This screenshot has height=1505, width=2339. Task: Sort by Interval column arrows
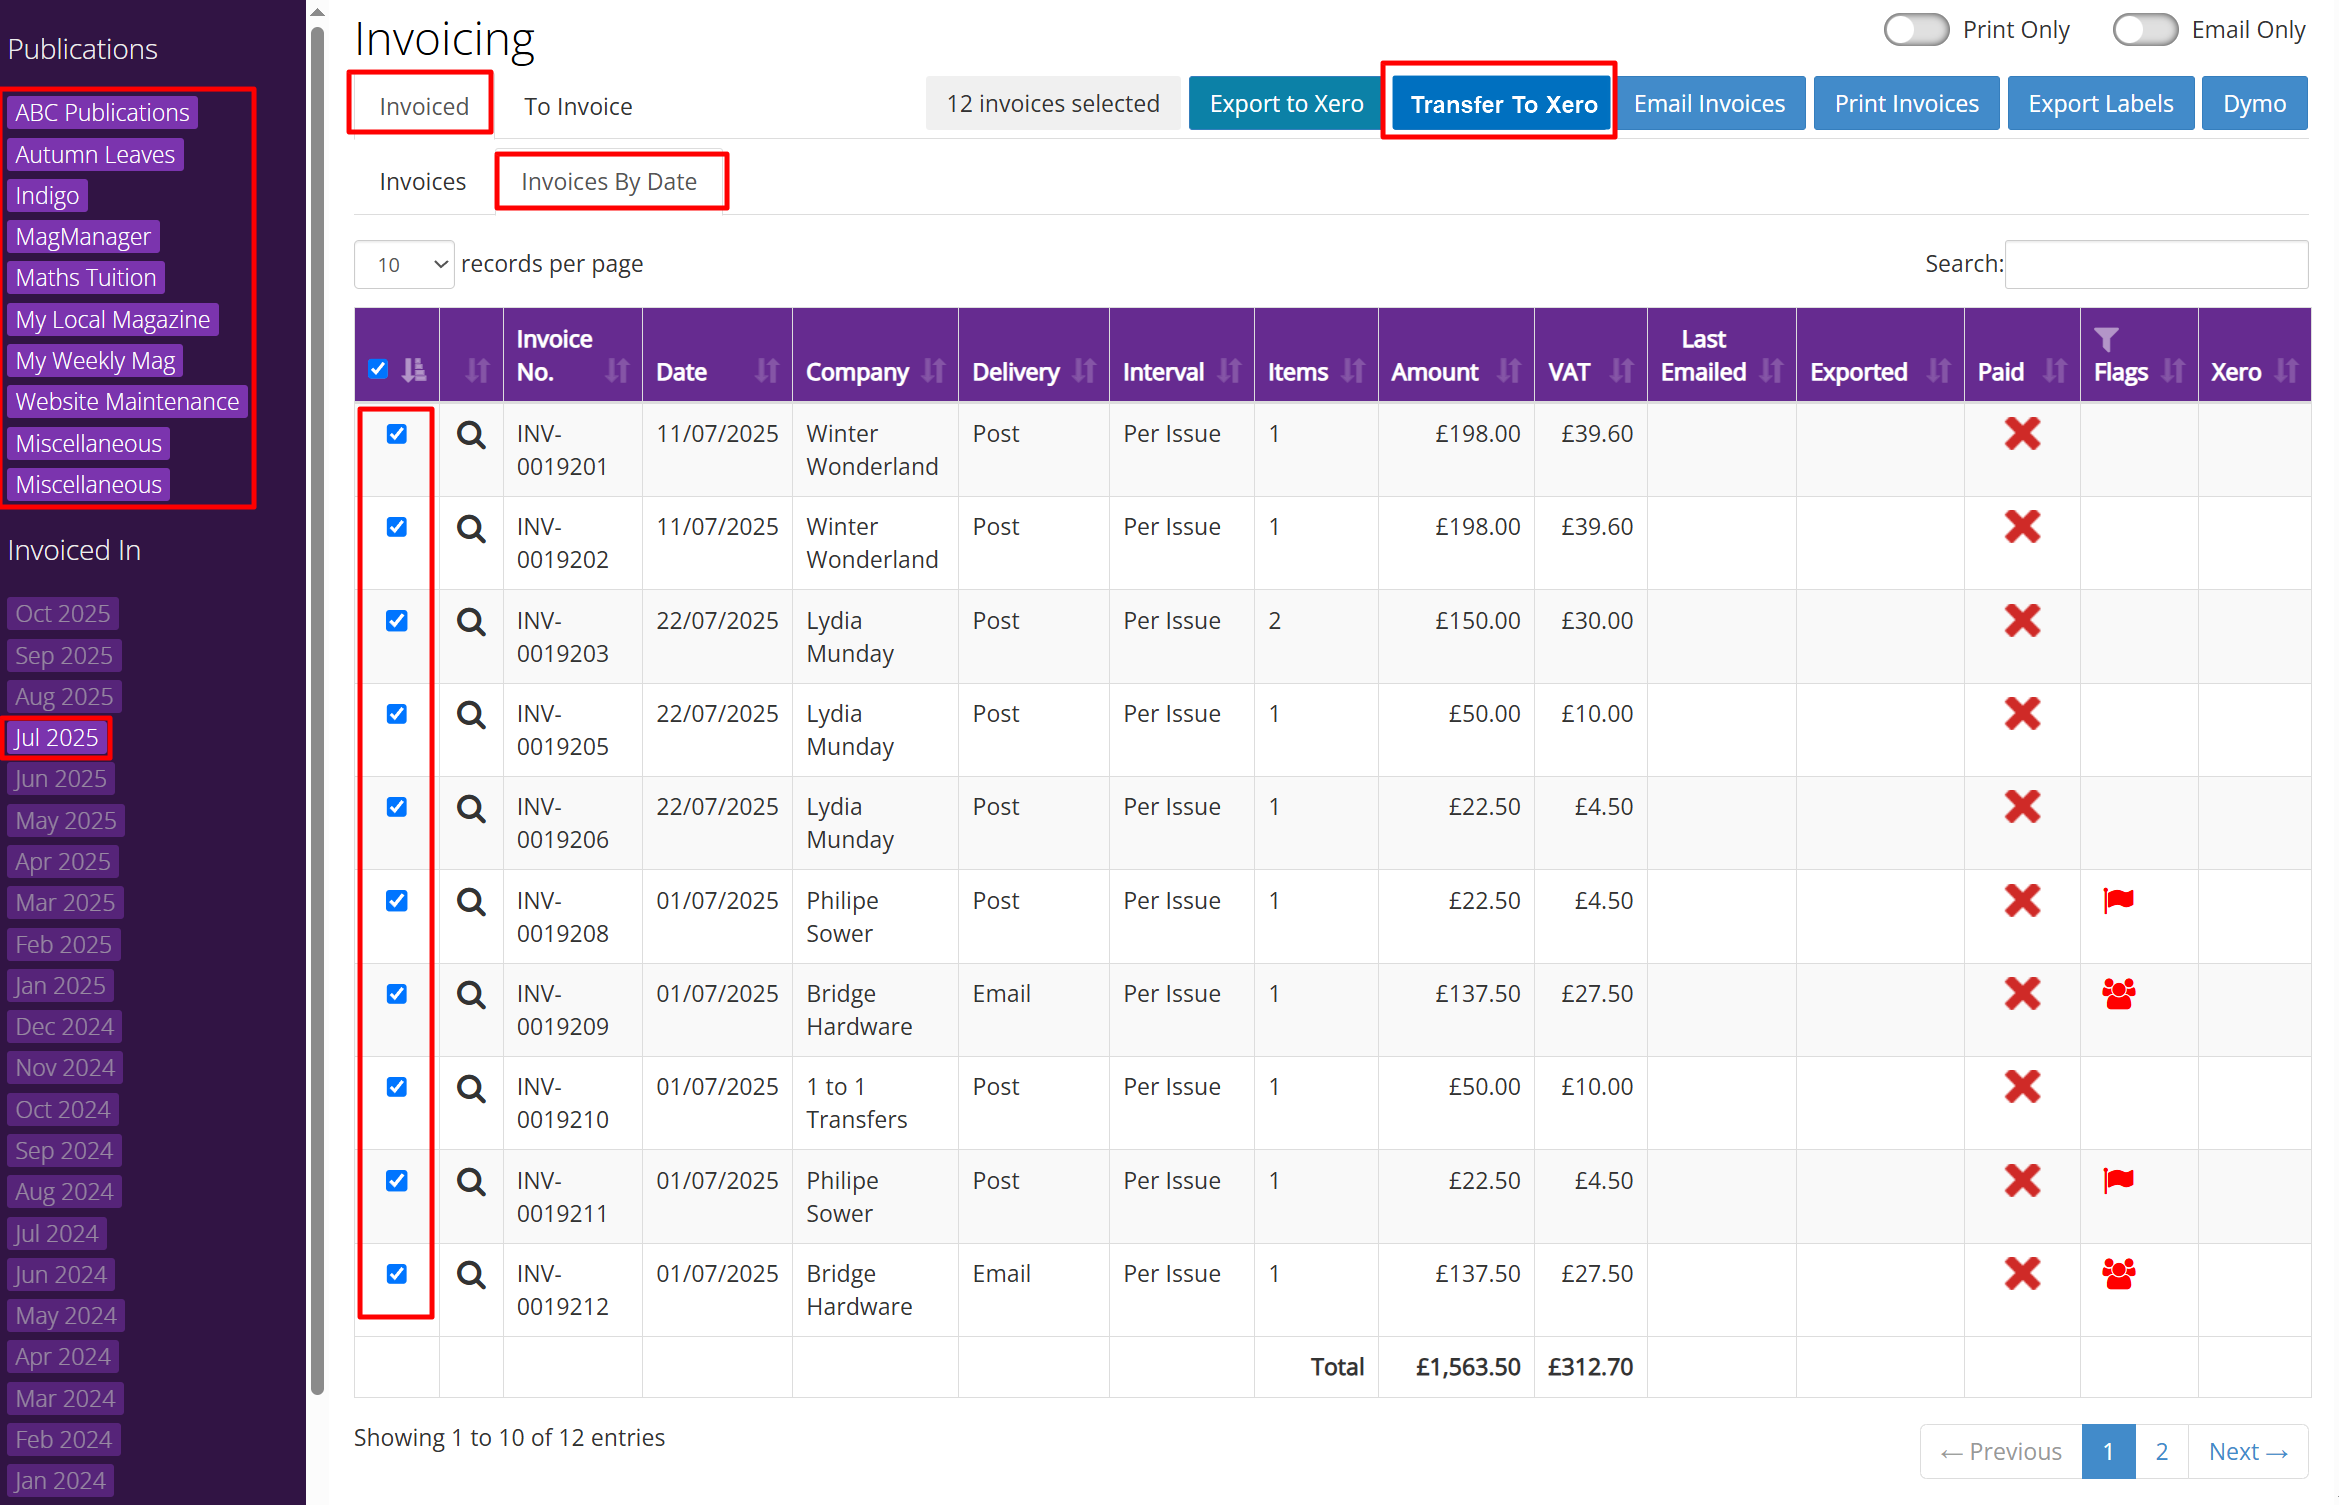click(1229, 371)
